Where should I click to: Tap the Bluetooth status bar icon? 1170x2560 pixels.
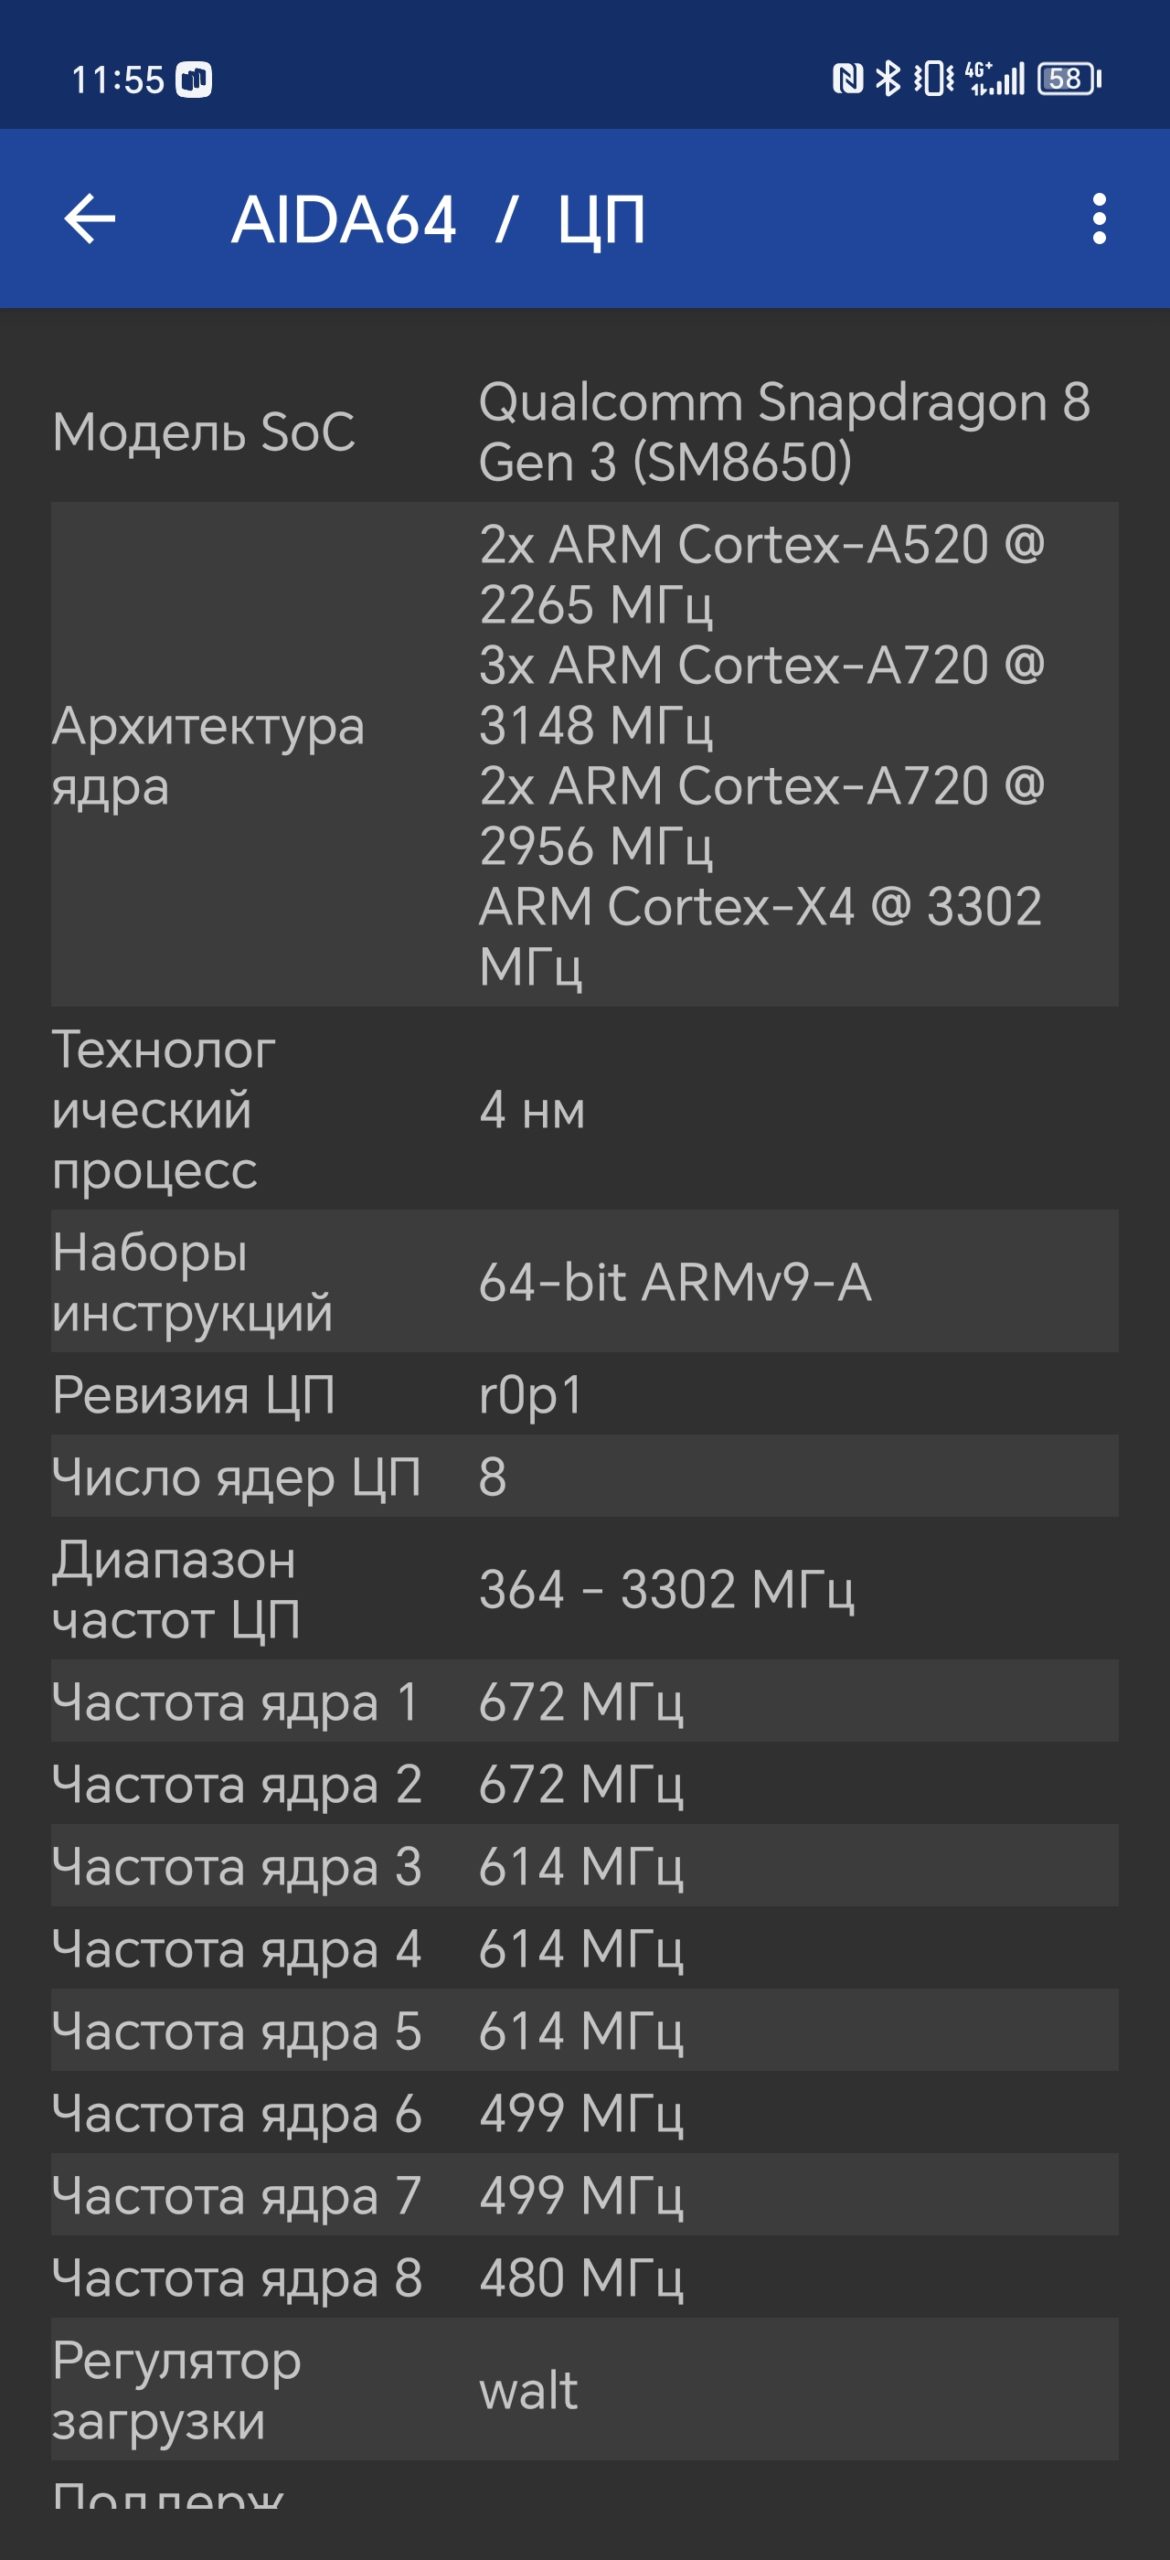coord(887,78)
